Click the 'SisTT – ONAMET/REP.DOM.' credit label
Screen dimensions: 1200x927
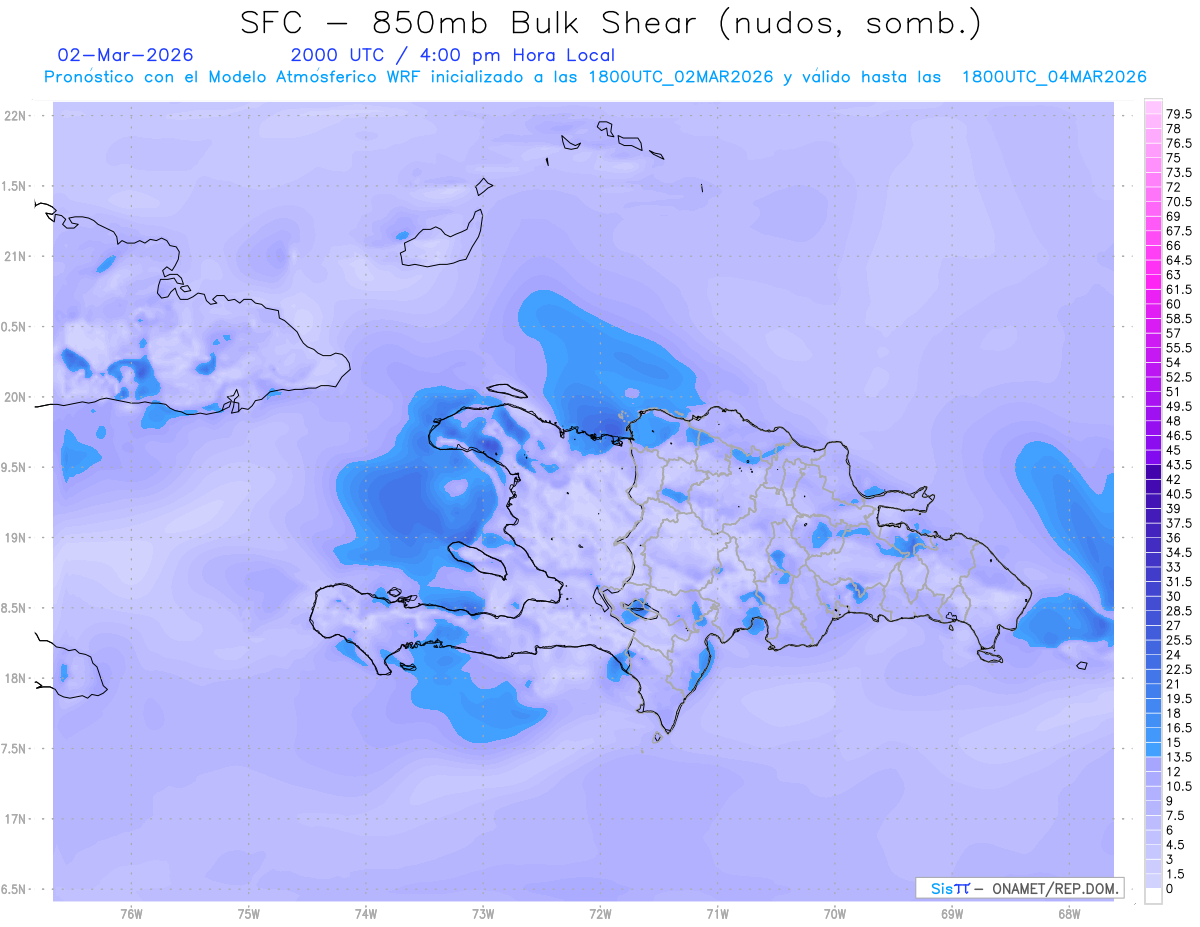[x=1019, y=888]
